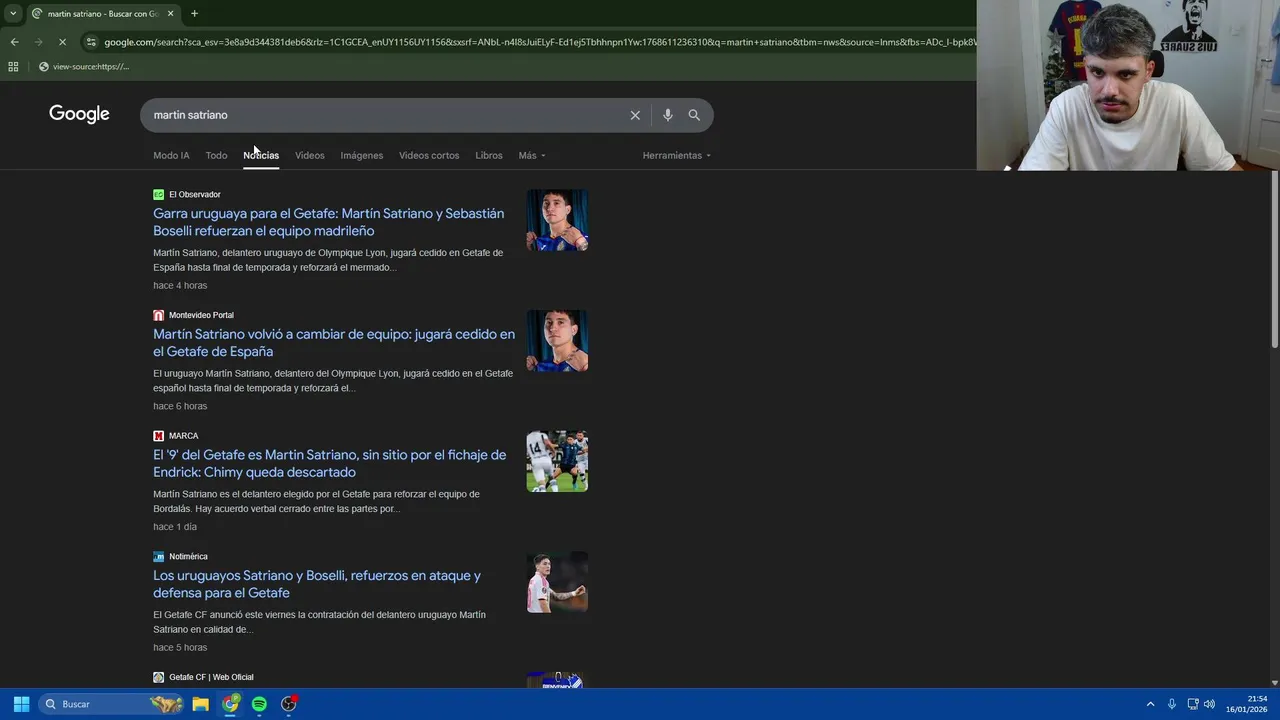This screenshot has height=720, width=1280.
Task: Click 'Getafe CF | Web Oficial' source name
Action: coord(211,677)
